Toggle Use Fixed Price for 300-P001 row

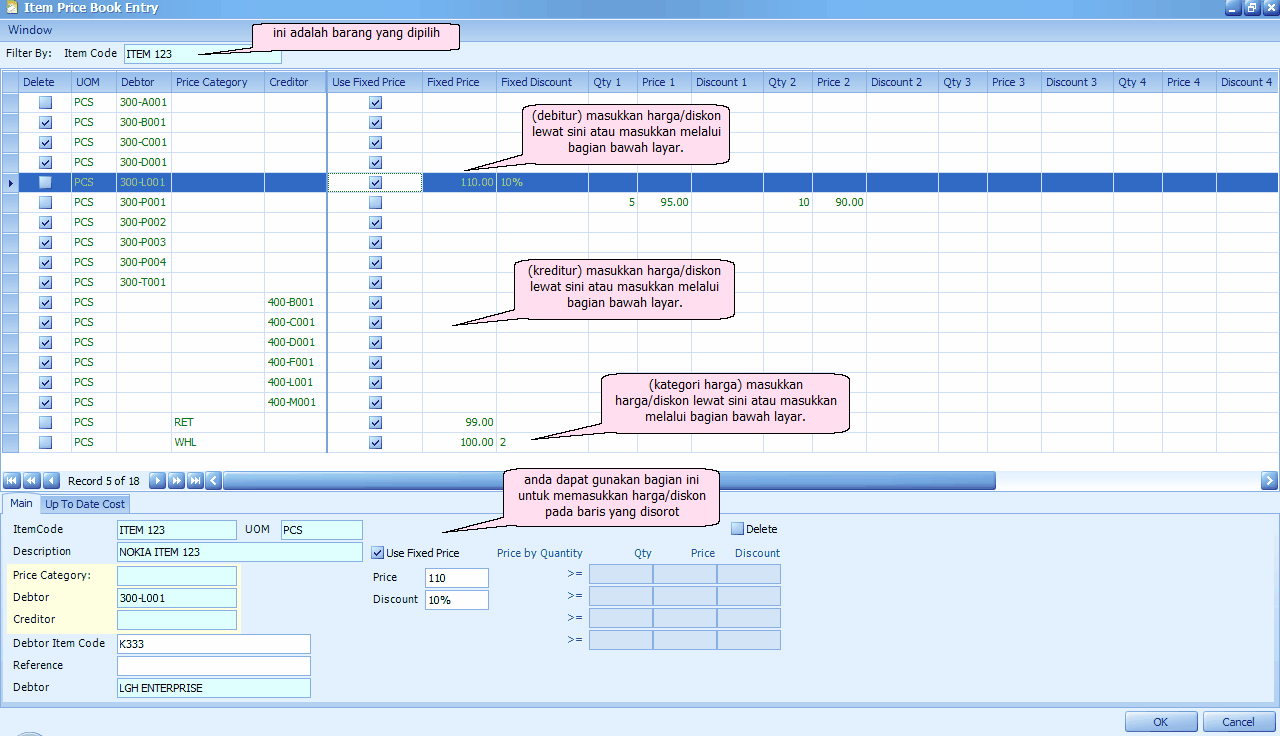pos(375,202)
